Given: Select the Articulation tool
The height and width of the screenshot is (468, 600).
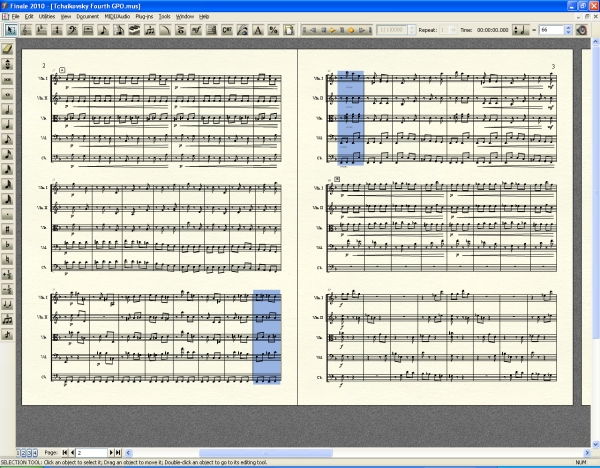Looking at the screenshot, I should click(x=181, y=30).
